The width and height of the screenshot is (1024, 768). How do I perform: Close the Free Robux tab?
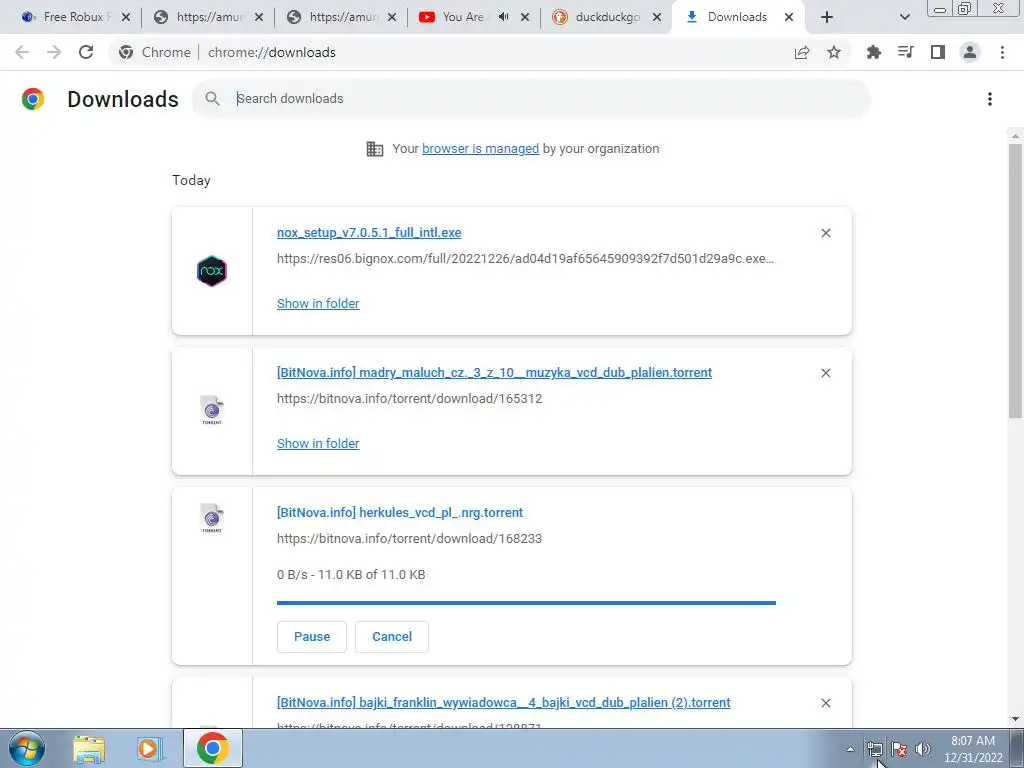point(126,17)
